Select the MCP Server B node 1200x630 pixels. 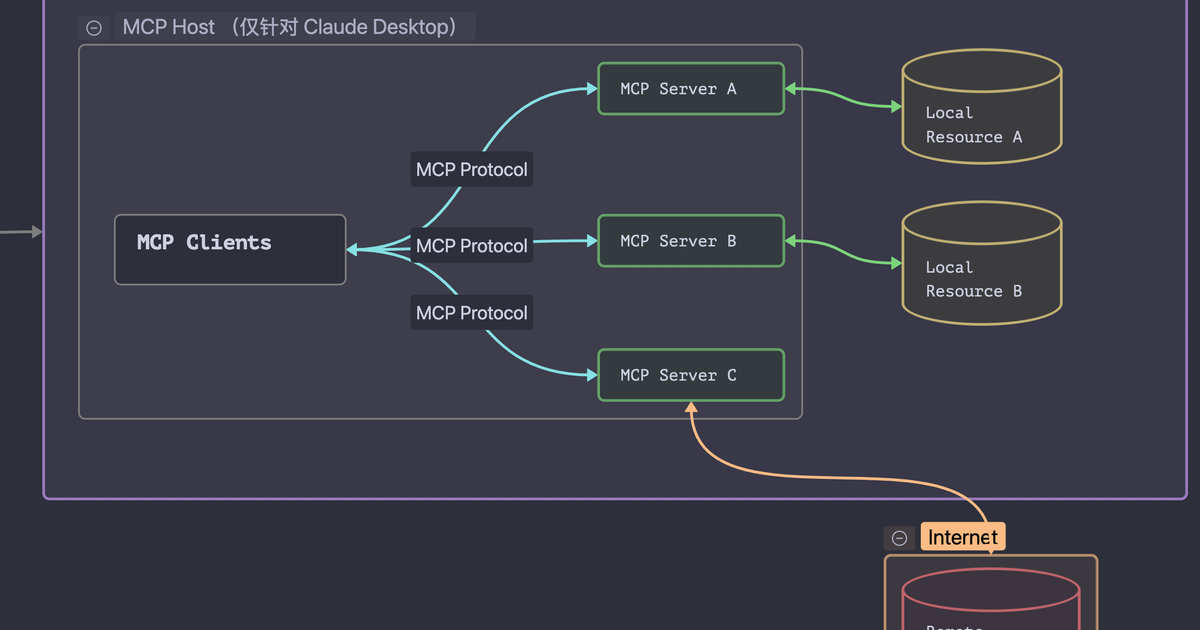(x=691, y=241)
